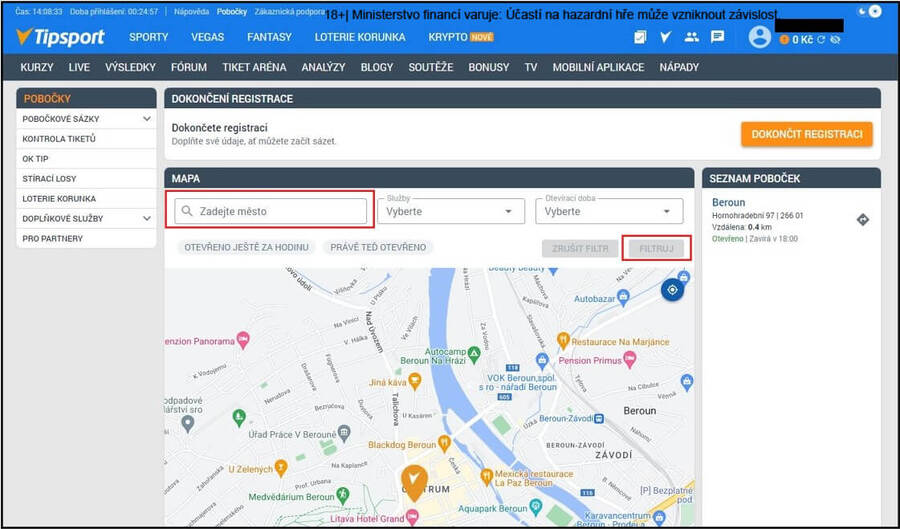Click the orange Tipsport branch map pin
Screen dimensions: 900x529
pyautogui.click(x=414, y=482)
